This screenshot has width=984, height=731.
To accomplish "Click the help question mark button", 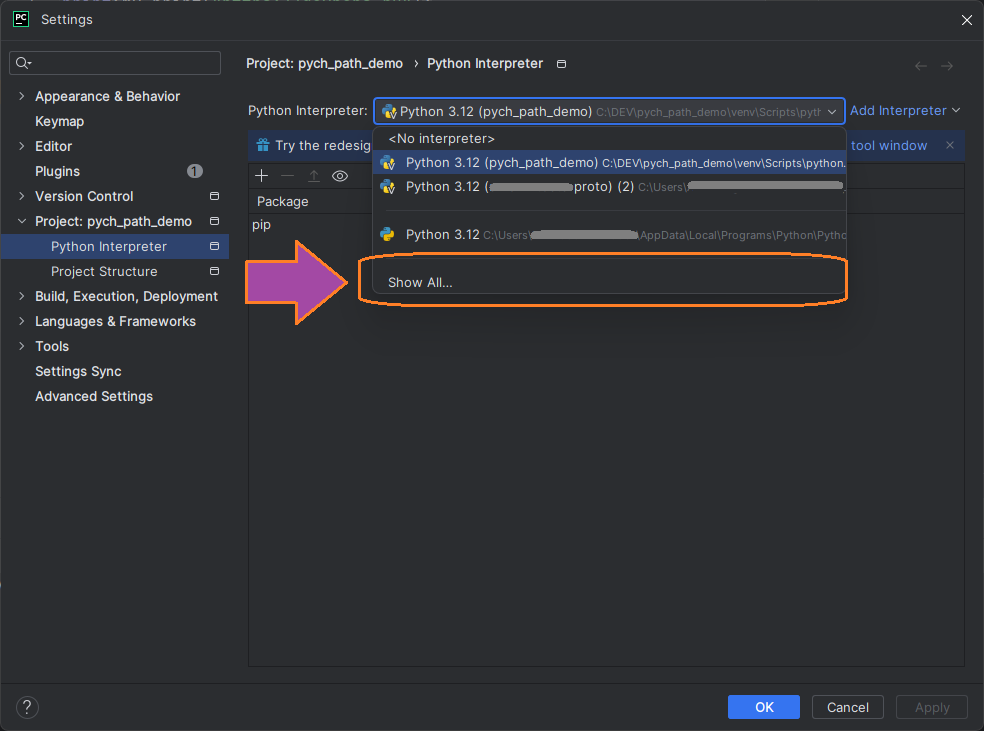I will tap(27, 707).
